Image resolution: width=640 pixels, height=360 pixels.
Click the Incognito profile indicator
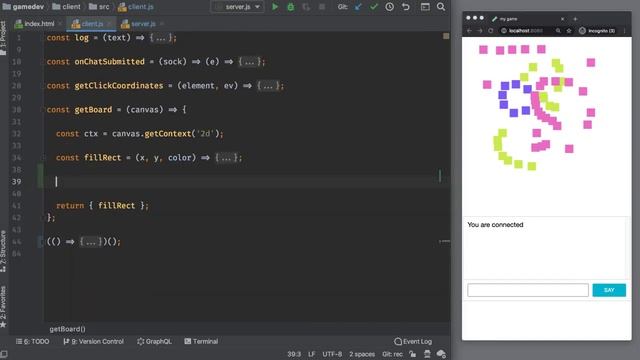click(x=597, y=31)
